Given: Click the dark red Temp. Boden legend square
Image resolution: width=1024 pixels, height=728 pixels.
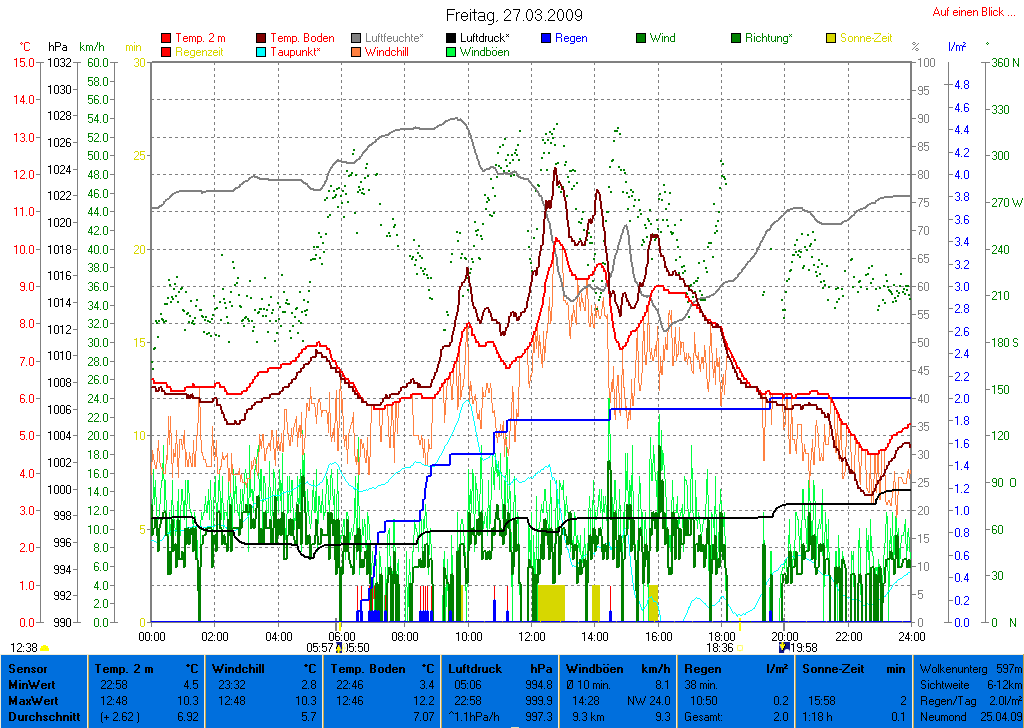Looking at the screenshot, I should [x=262, y=38].
